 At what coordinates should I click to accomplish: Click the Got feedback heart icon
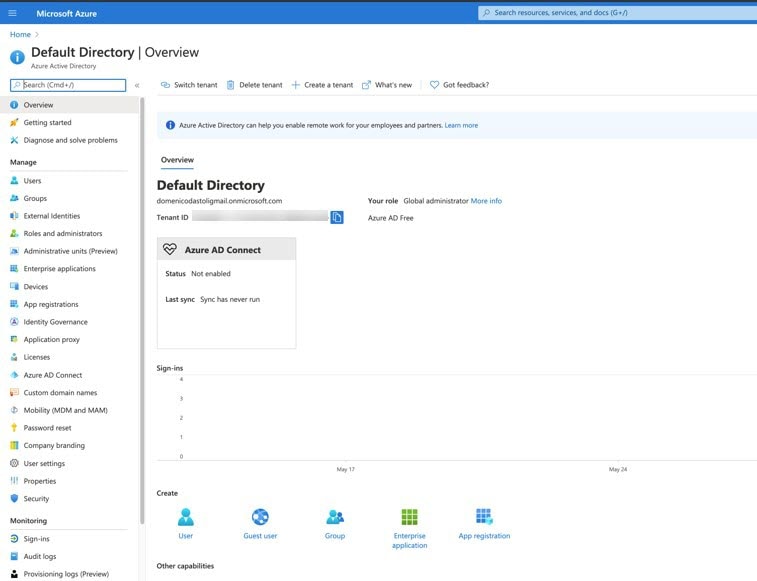click(x=434, y=85)
